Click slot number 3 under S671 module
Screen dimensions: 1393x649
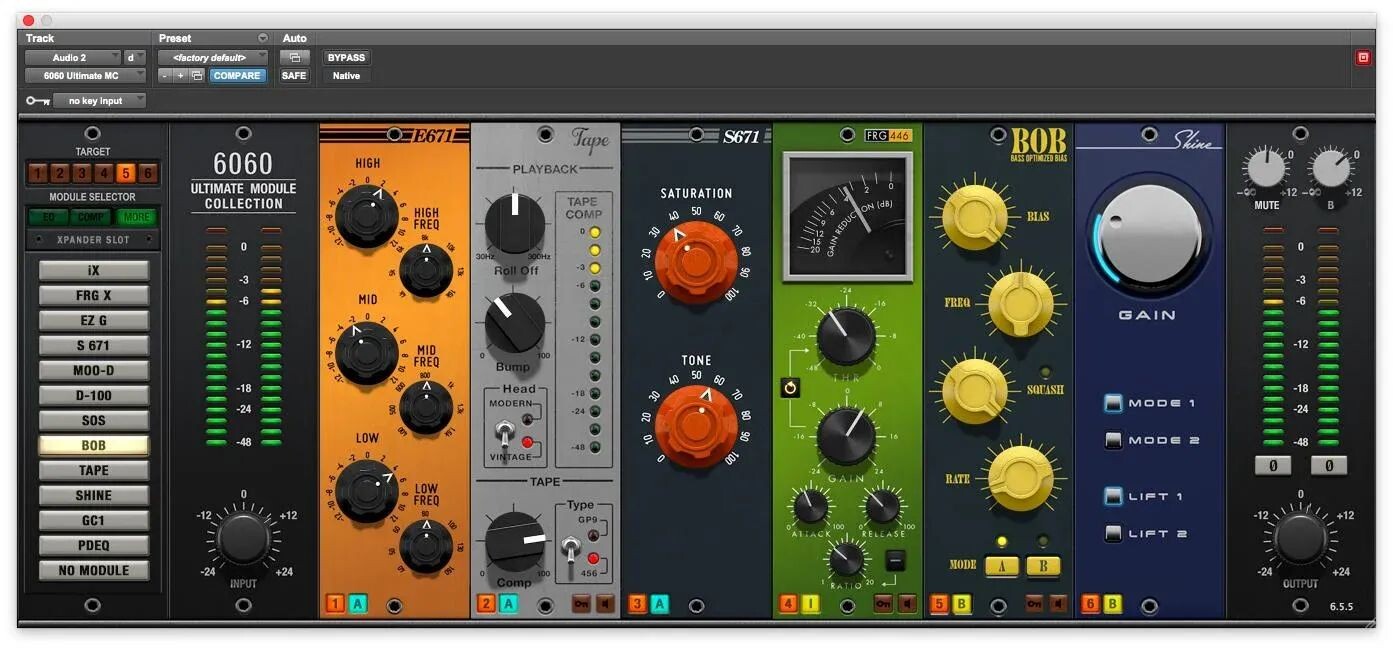pyautogui.click(x=637, y=604)
